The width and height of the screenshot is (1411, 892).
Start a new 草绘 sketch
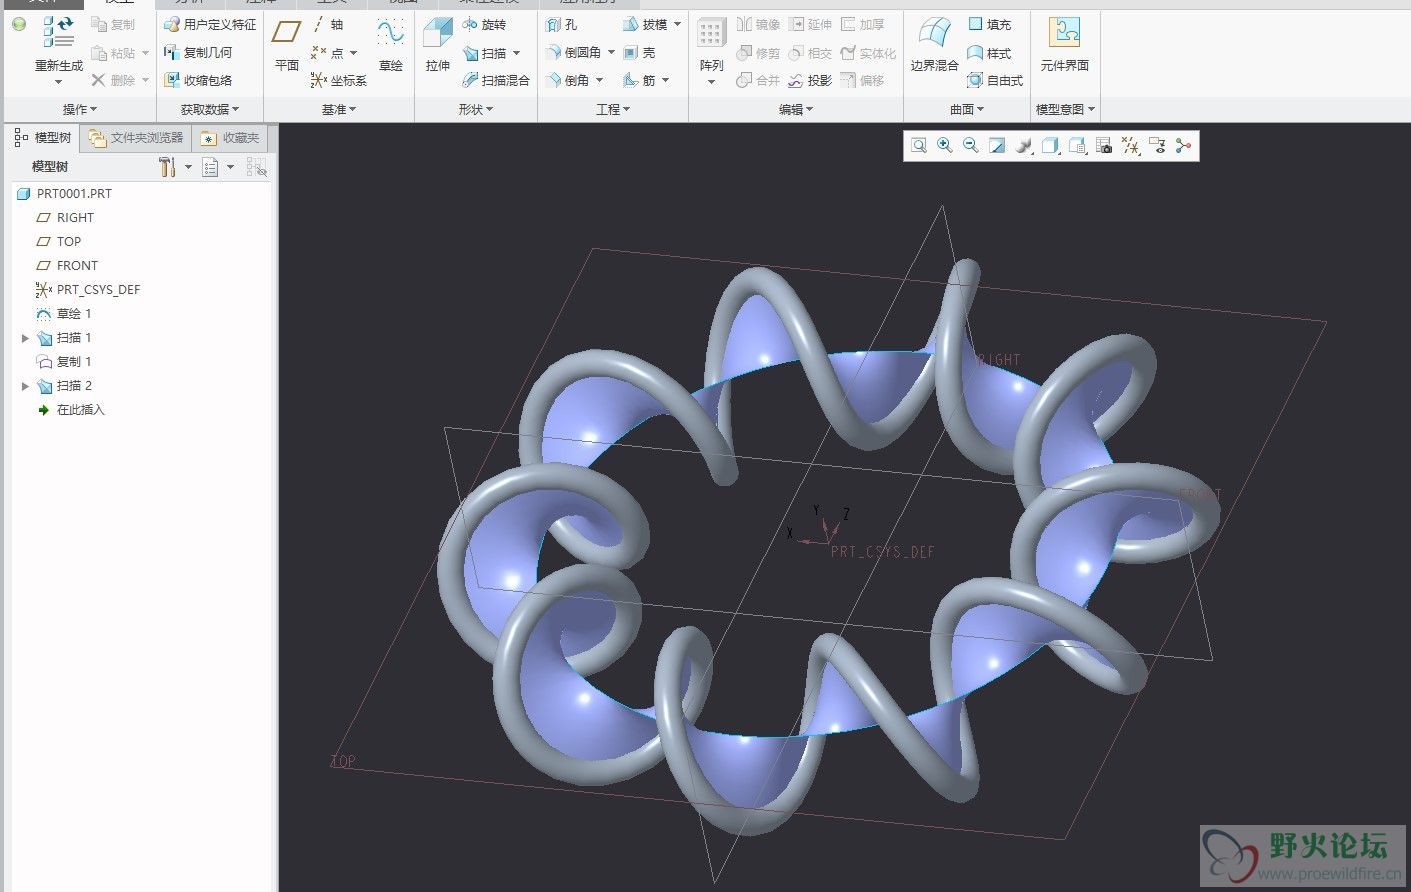pos(390,45)
